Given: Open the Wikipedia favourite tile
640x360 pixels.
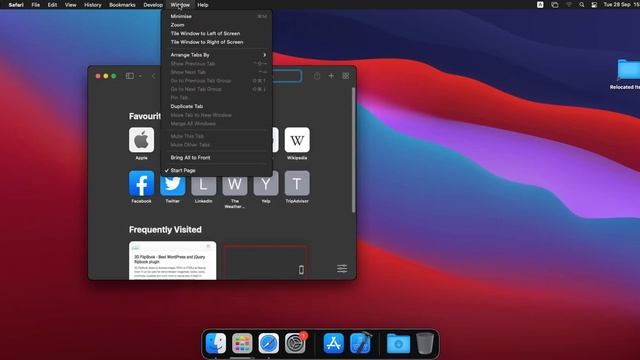Looking at the screenshot, I should (x=297, y=140).
